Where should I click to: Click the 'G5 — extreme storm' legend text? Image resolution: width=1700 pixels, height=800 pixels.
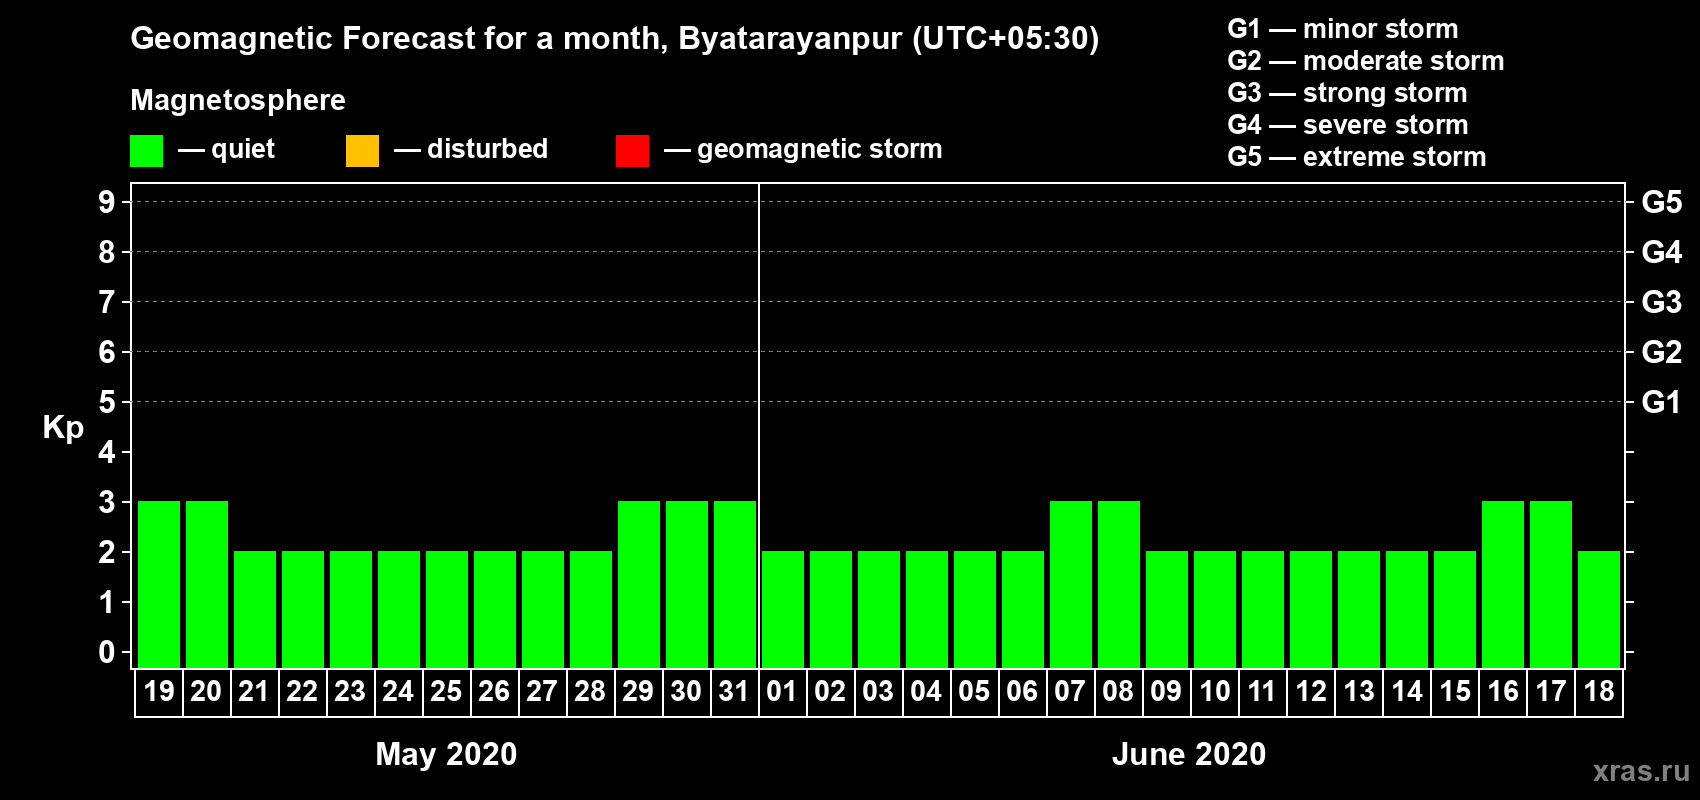point(1357,157)
